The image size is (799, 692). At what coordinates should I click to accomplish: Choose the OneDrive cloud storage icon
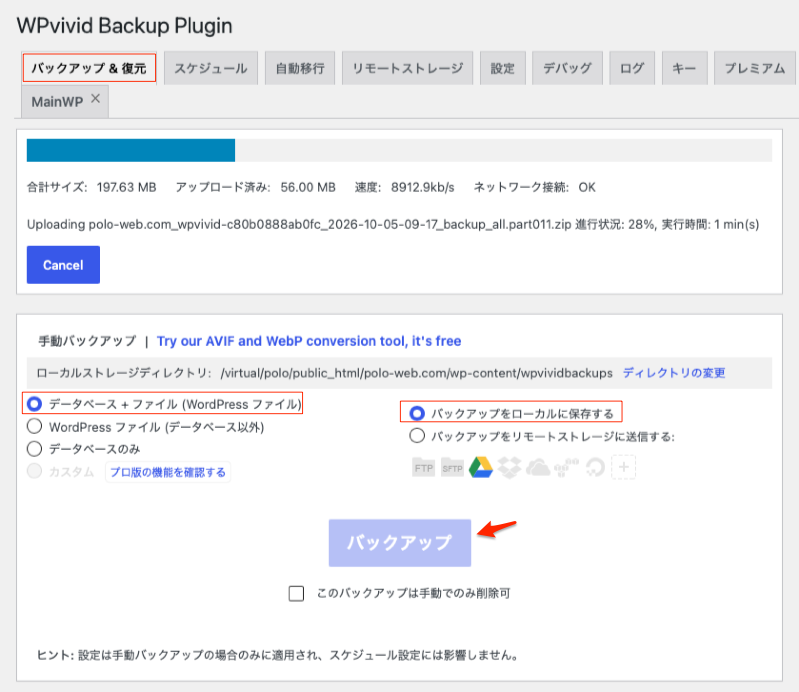point(538,467)
